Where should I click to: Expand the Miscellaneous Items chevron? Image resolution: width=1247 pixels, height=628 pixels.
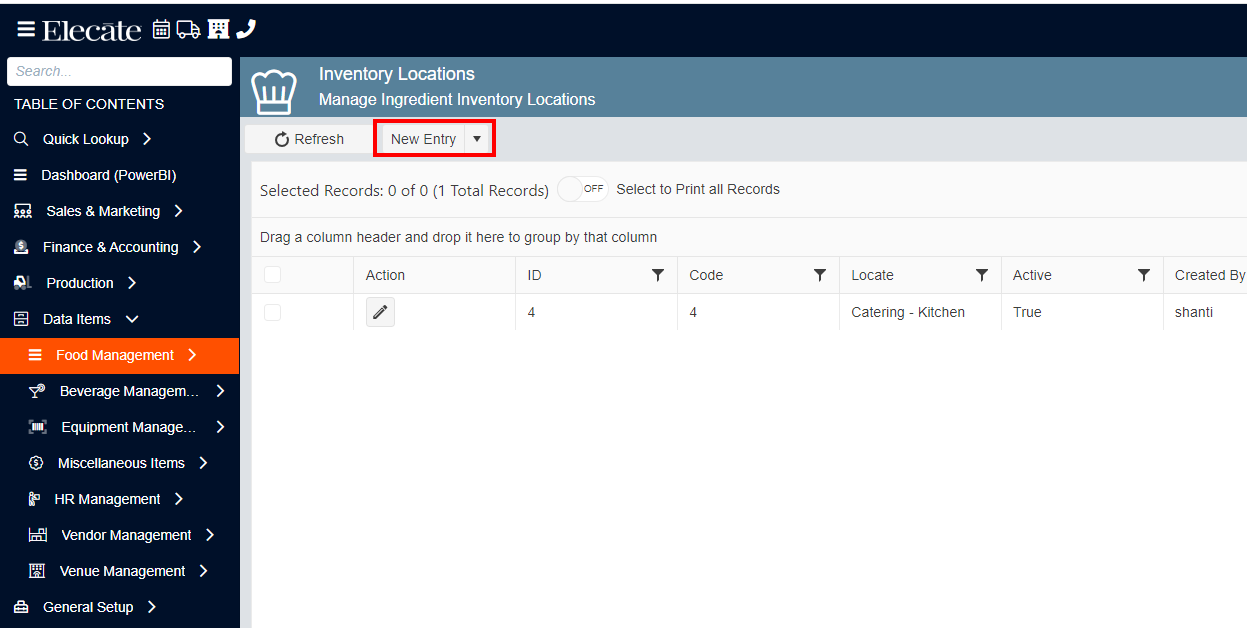(x=203, y=463)
